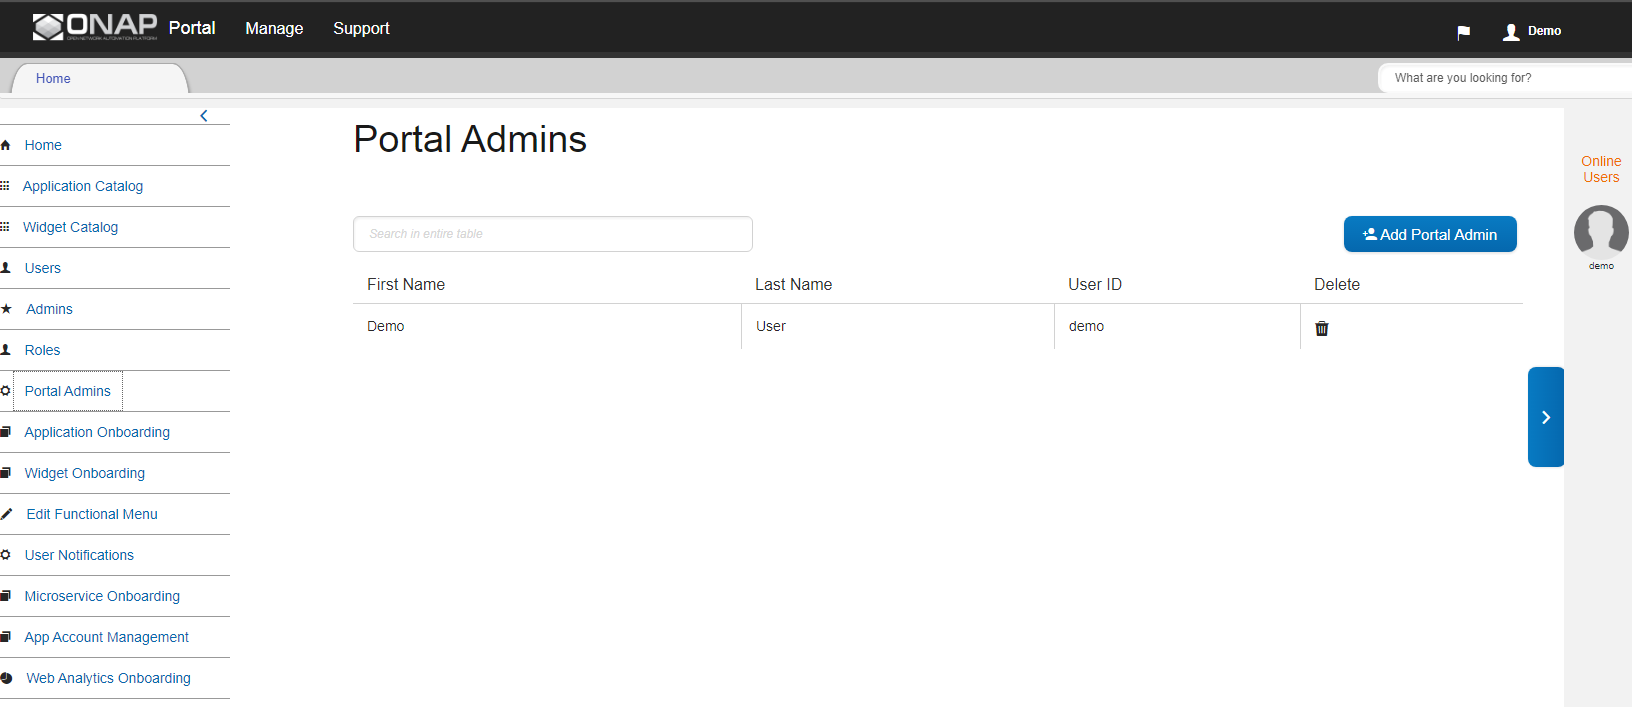Click the star icon beside Admins

(x=6, y=309)
